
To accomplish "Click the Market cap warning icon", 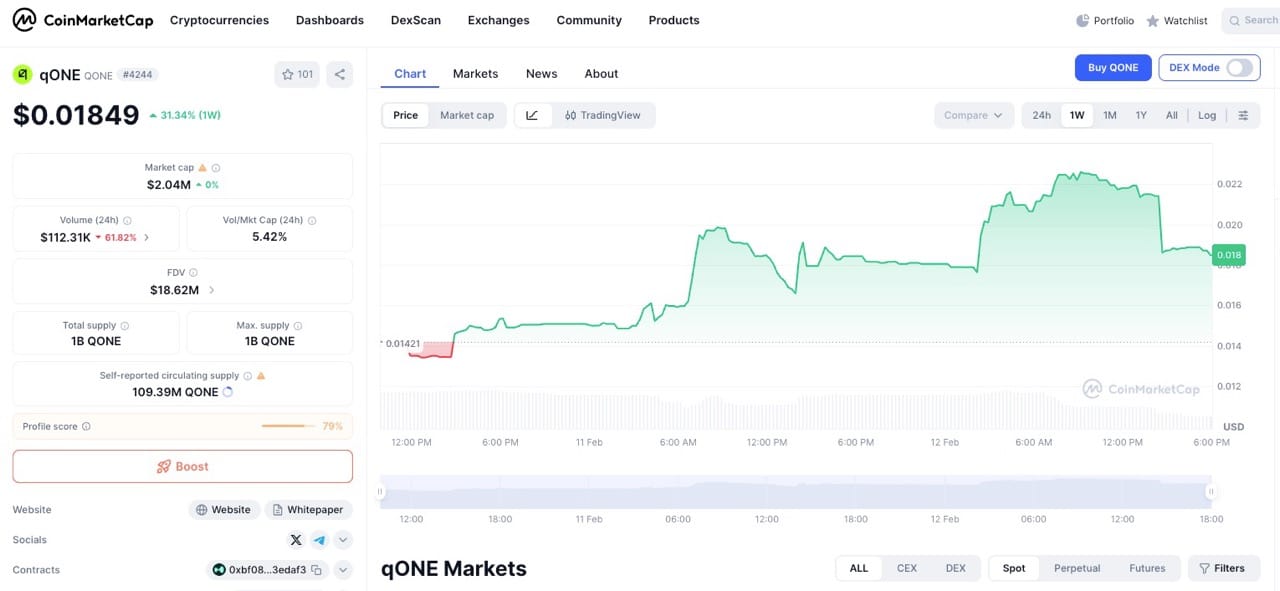I will pyautogui.click(x=203, y=168).
